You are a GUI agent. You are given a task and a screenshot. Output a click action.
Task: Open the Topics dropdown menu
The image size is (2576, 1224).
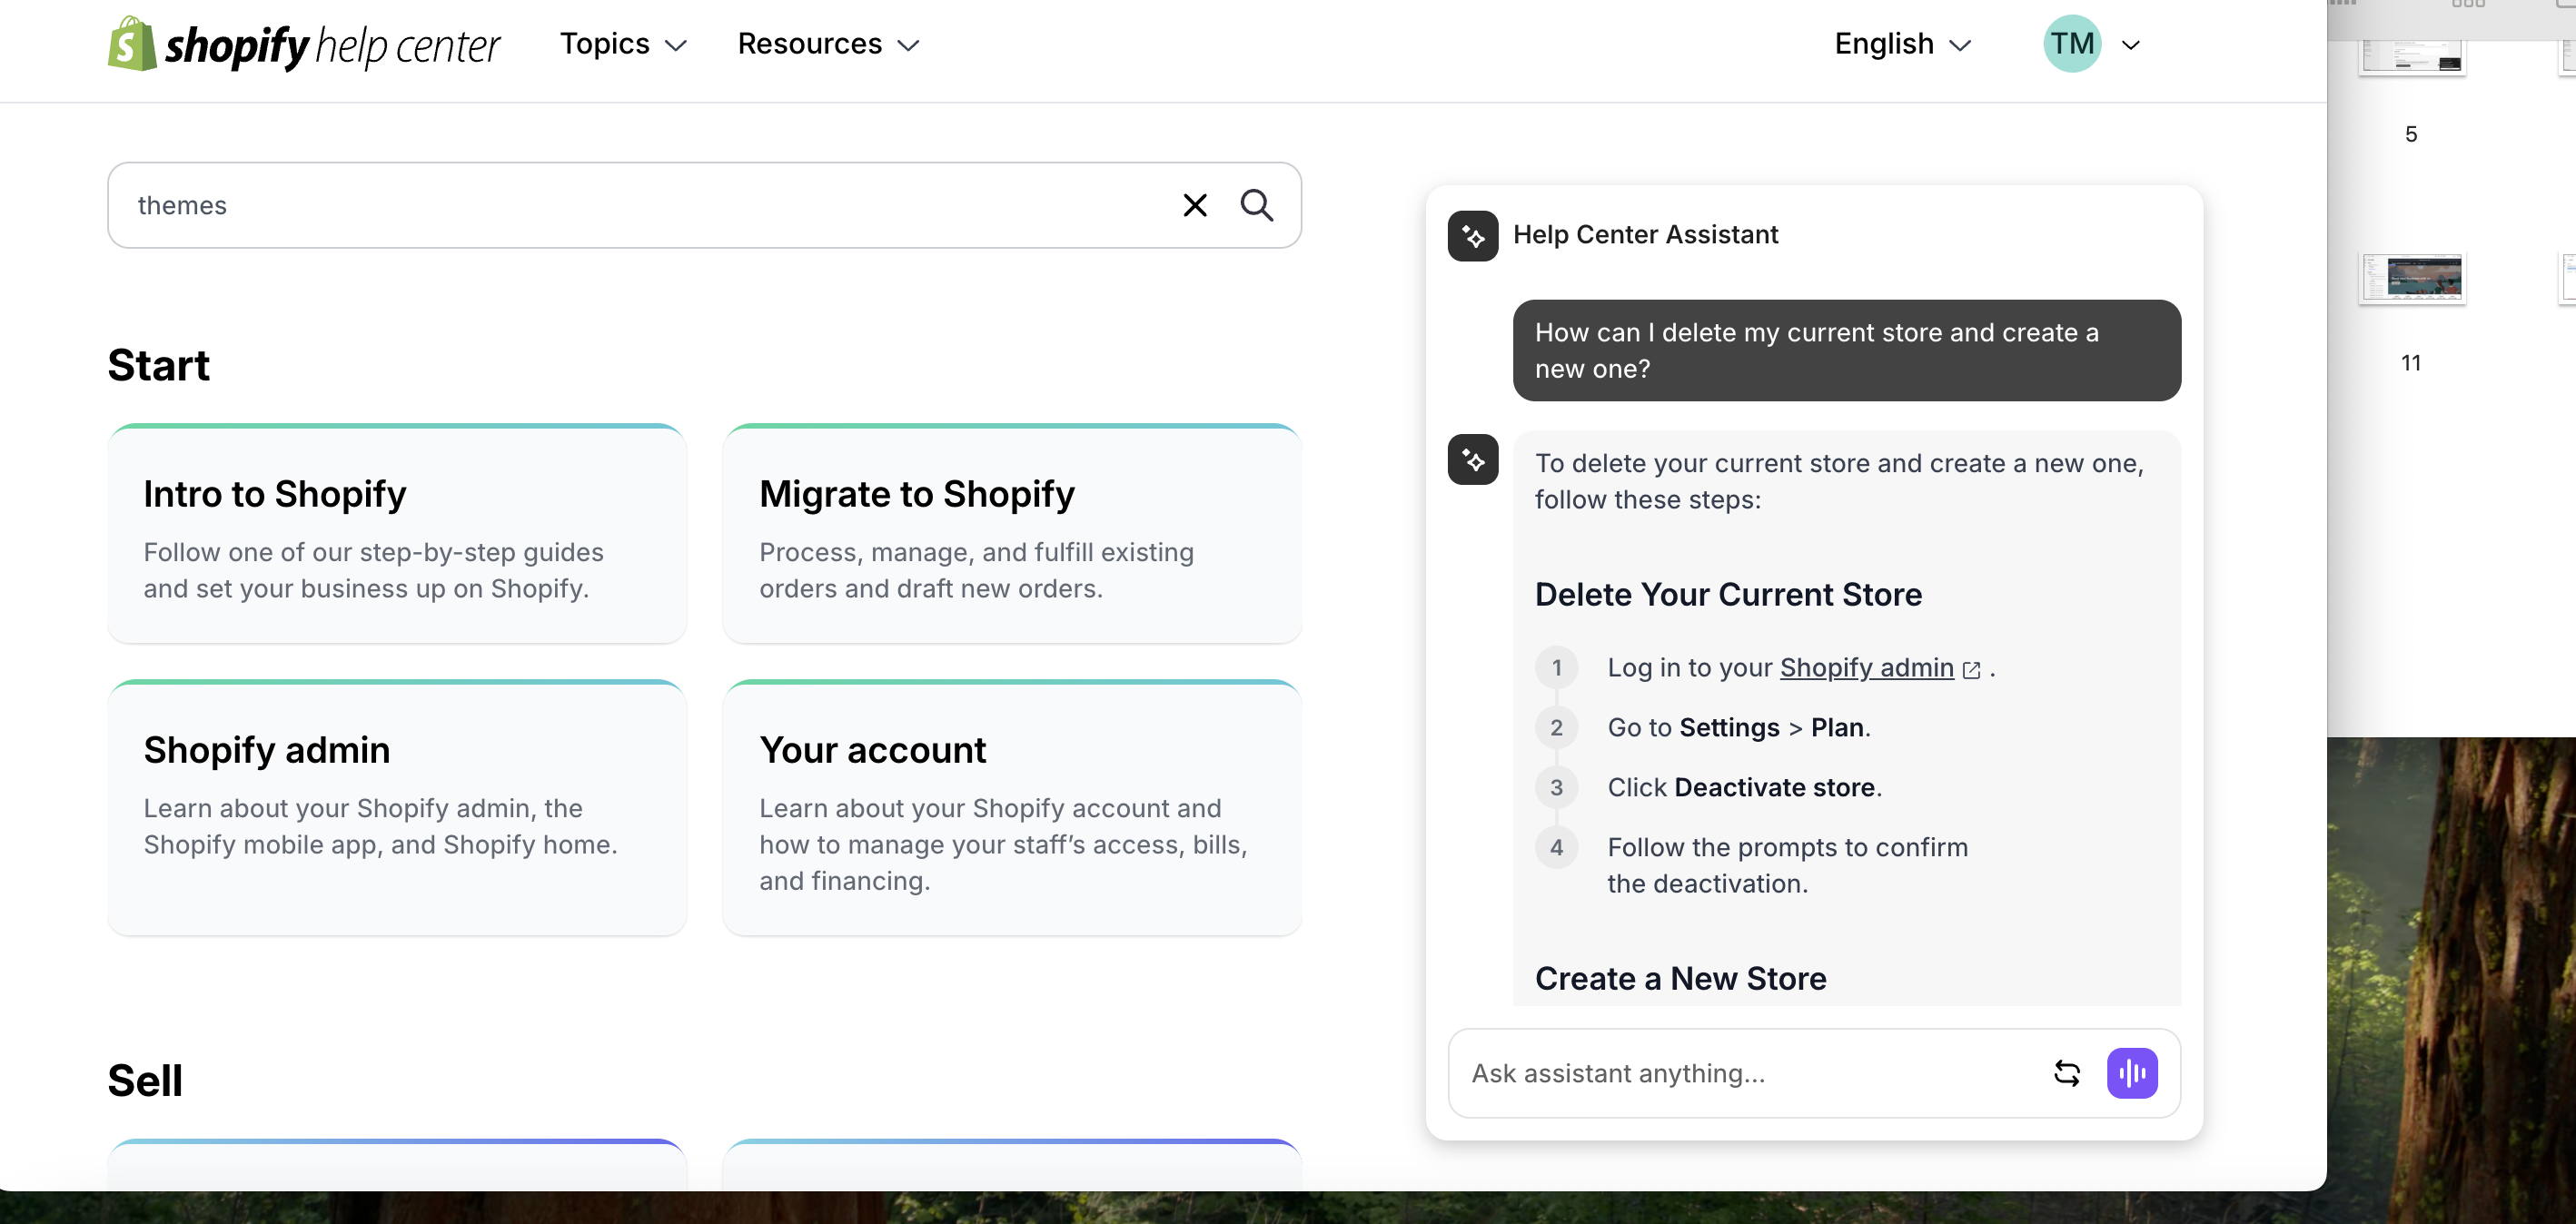623,44
